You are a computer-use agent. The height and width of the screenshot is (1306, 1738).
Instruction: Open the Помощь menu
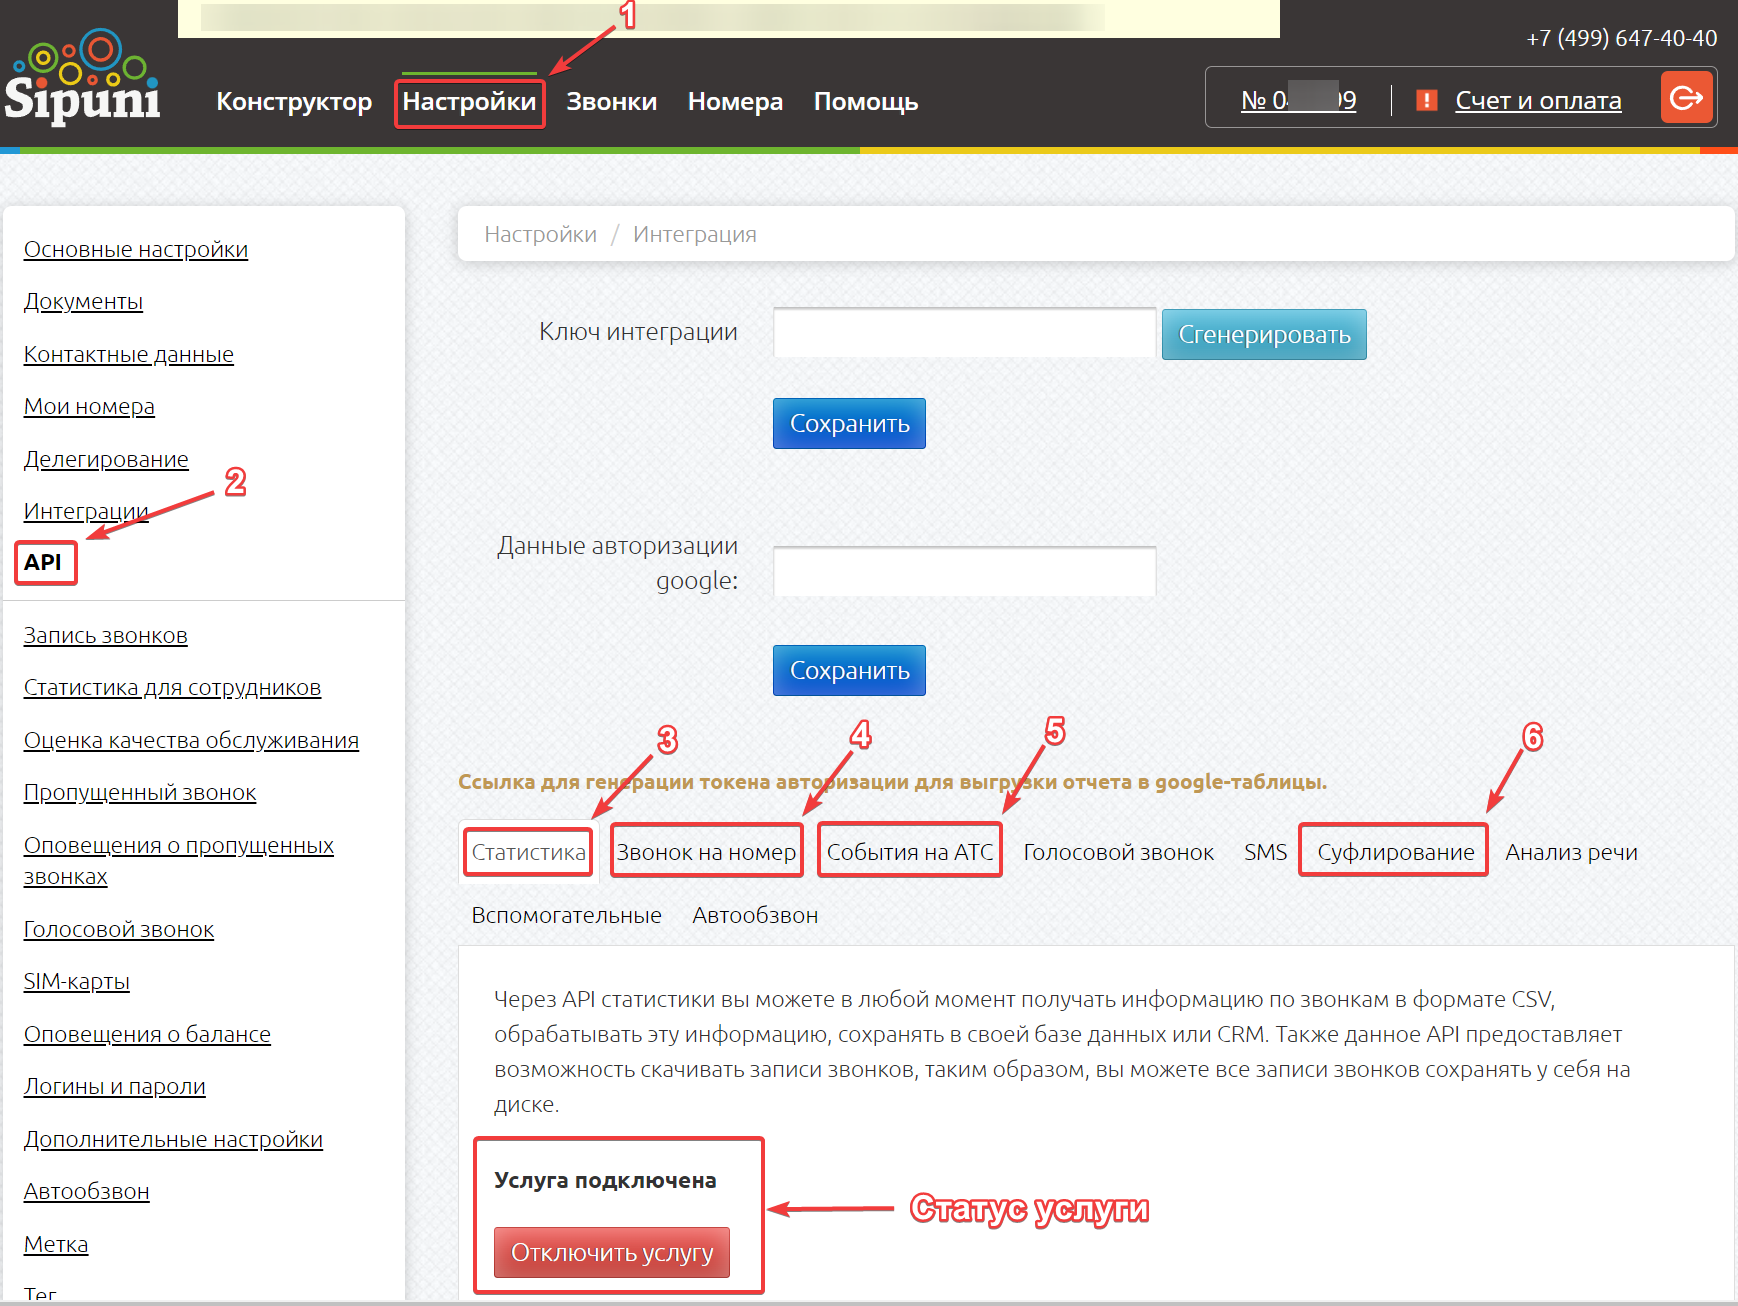866,102
